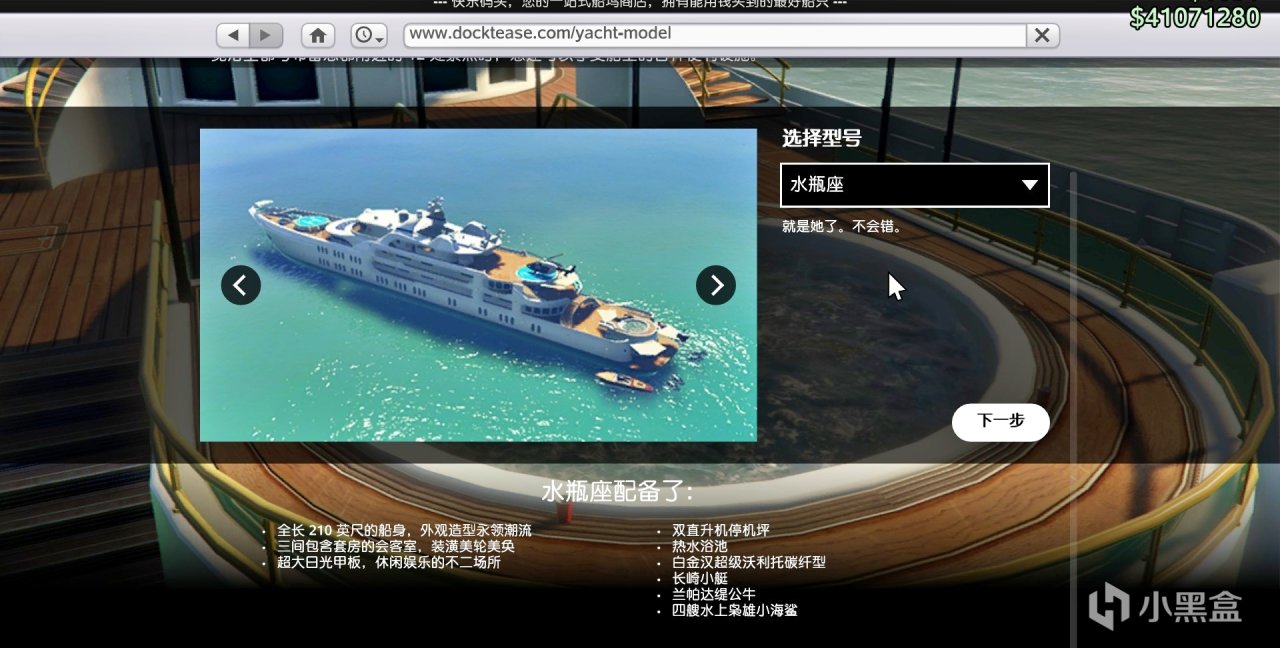The height and width of the screenshot is (648, 1280).
Task: Click the 长崎小艇 item
Action: (x=699, y=578)
